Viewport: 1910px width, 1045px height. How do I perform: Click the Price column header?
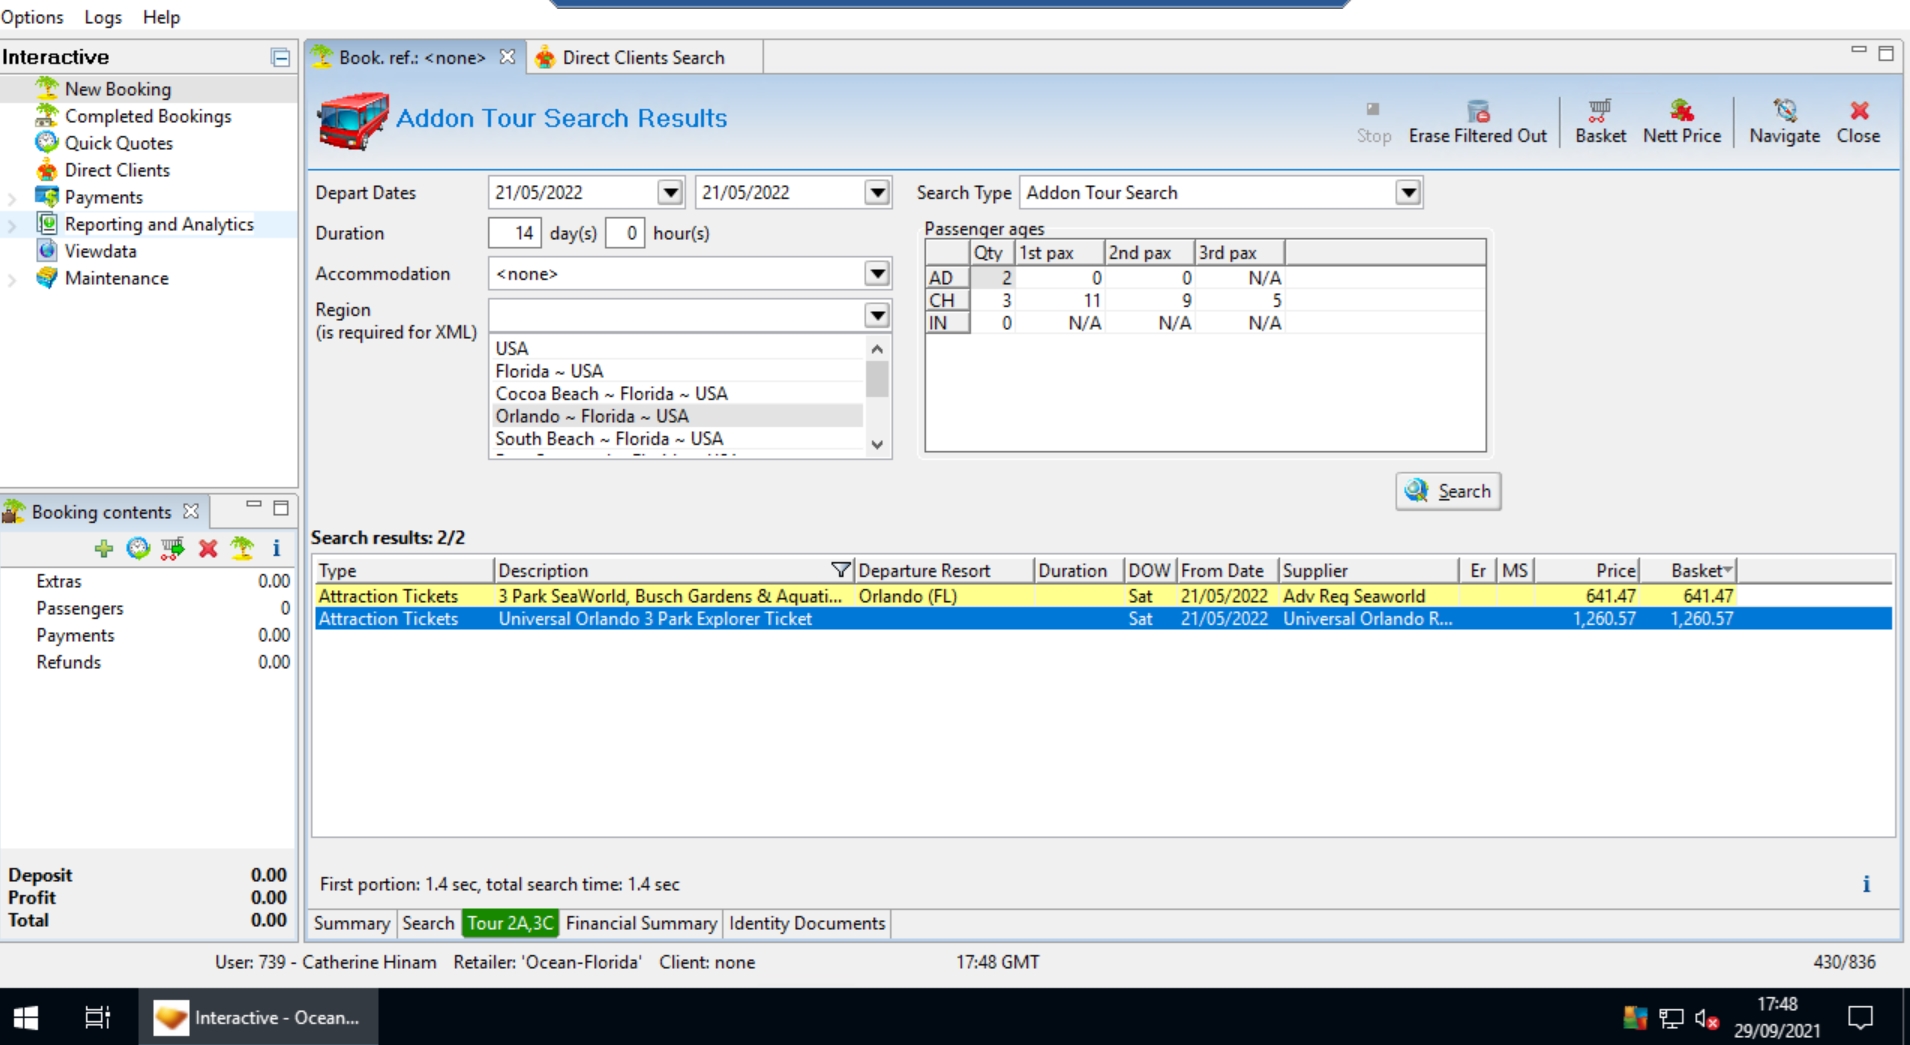pos(1586,570)
